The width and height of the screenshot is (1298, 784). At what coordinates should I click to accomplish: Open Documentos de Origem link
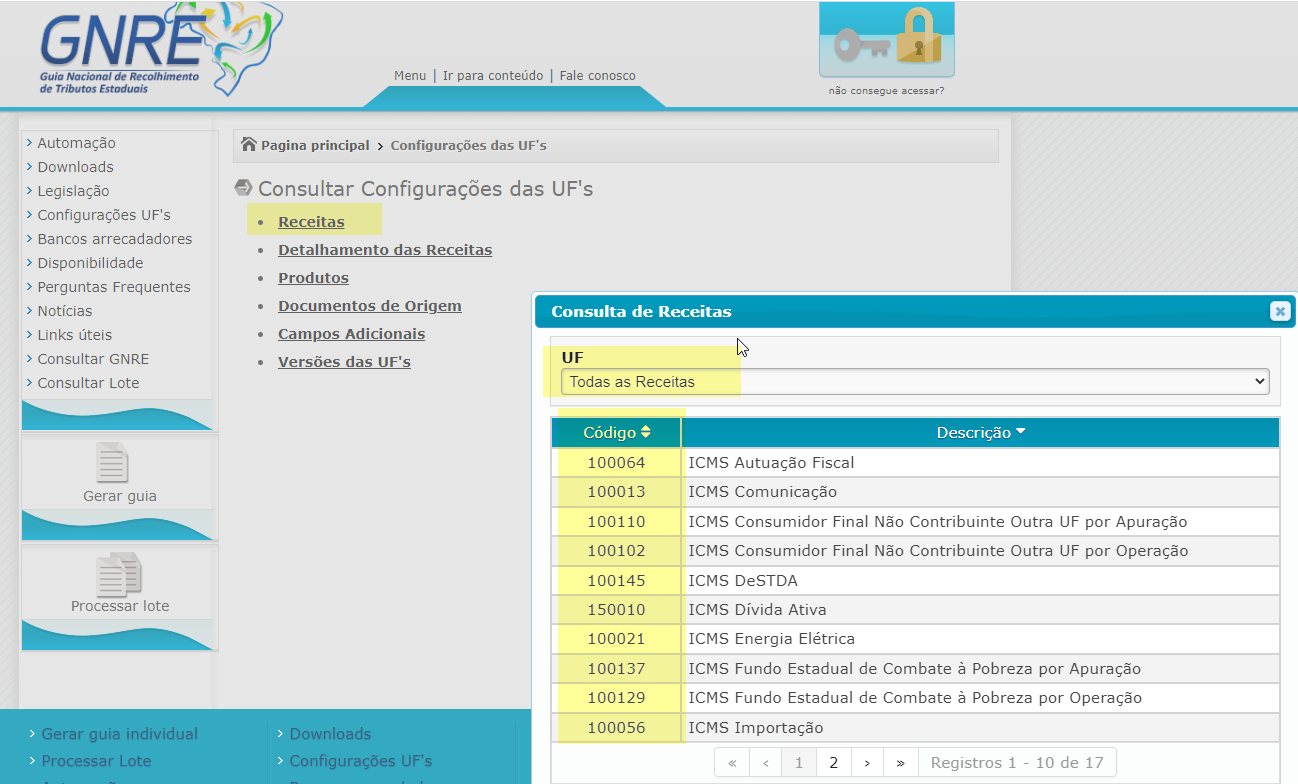coord(370,306)
